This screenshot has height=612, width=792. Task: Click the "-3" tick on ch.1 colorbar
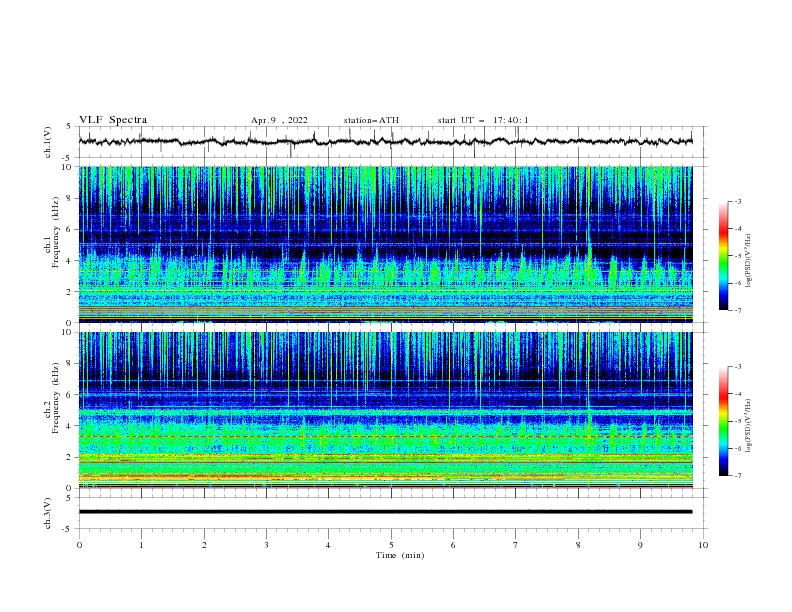738,201
